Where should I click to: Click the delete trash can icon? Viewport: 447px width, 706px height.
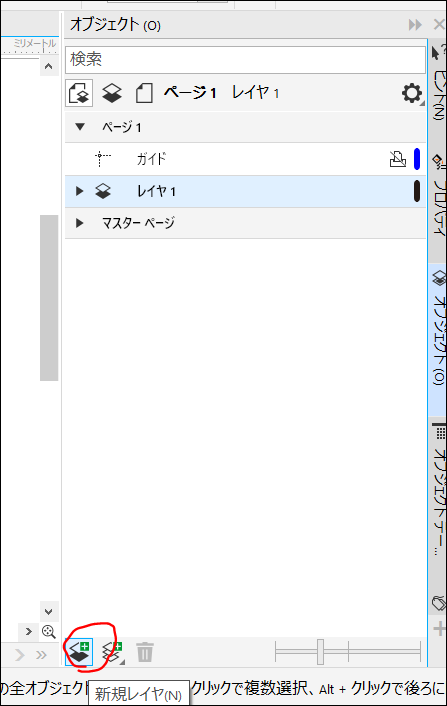[x=144, y=652]
